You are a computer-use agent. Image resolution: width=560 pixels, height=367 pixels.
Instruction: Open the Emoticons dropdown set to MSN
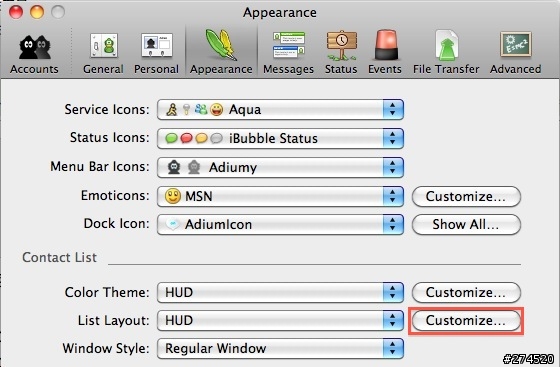(x=280, y=196)
